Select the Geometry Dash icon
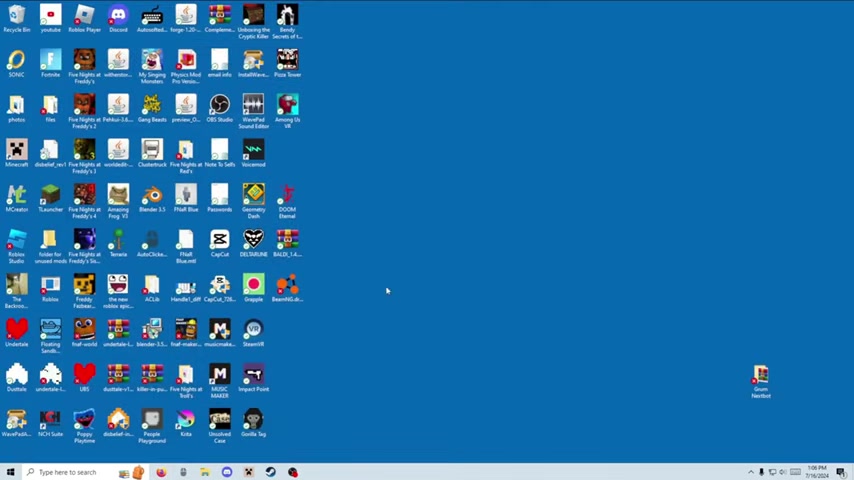Image resolution: width=854 pixels, height=480 pixels. click(x=253, y=195)
